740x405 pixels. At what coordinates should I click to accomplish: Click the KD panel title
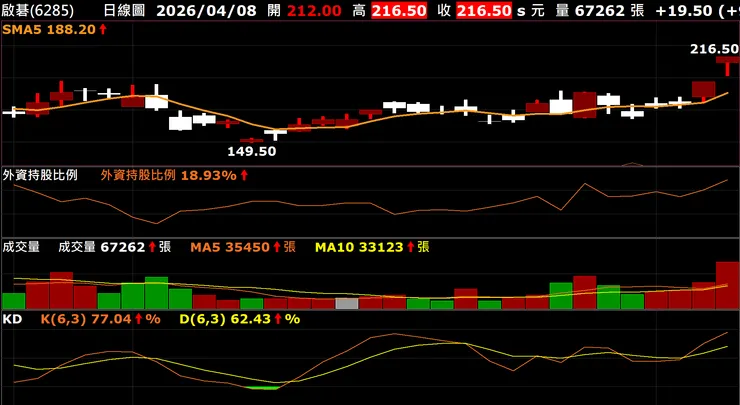(12, 319)
